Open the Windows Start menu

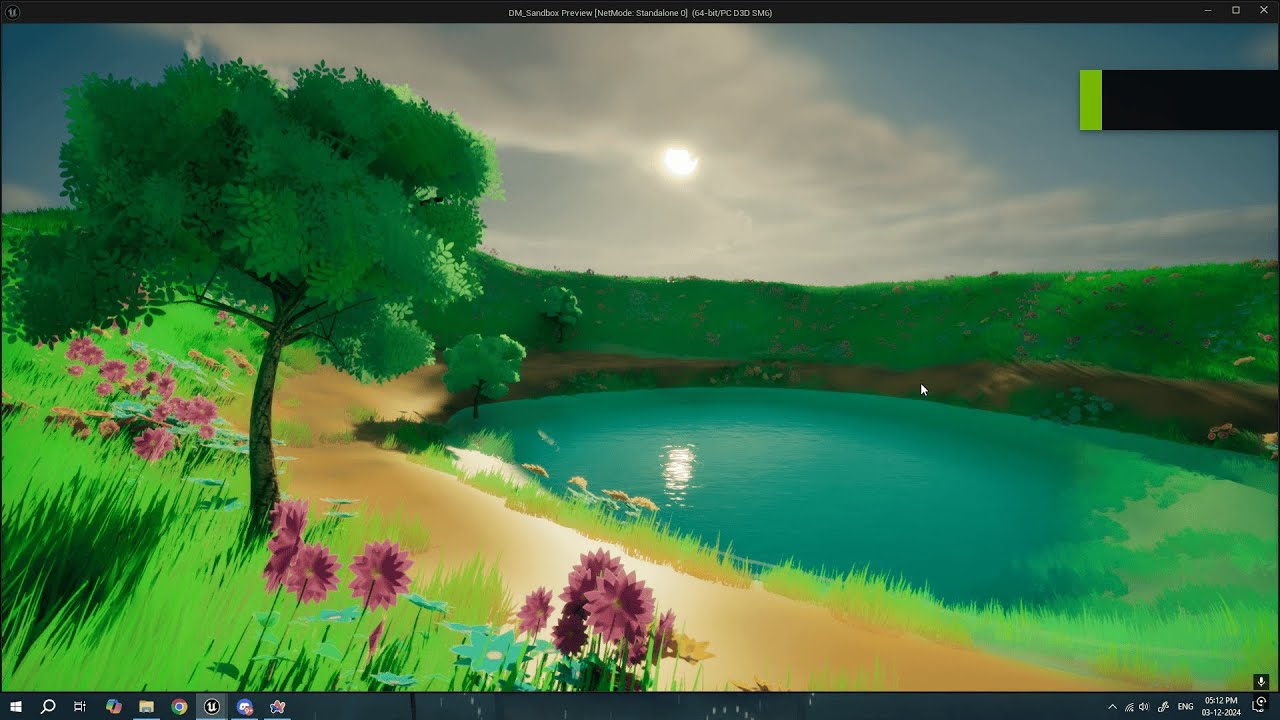pos(16,707)
